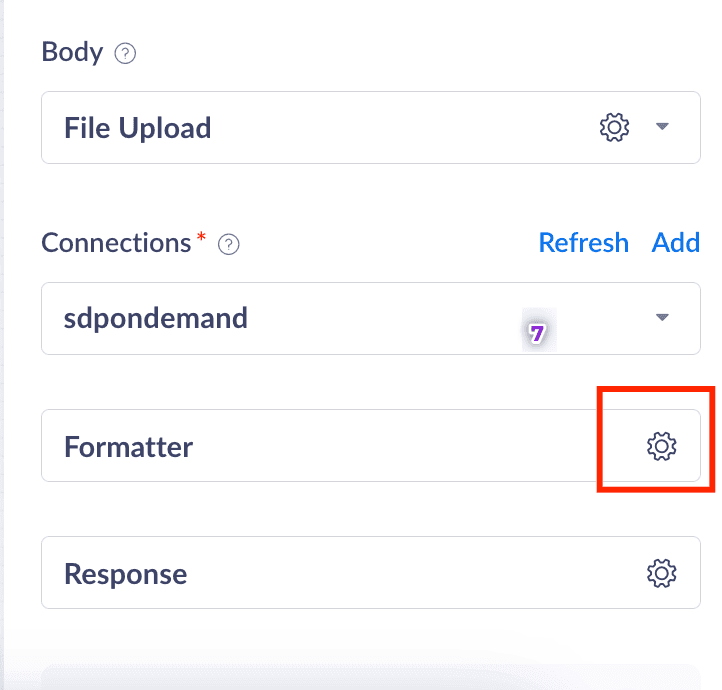The width and height of the screenshot is (722, 690).
Task: Click the sdpondemand connection name
Action: (x=155, y=319)
